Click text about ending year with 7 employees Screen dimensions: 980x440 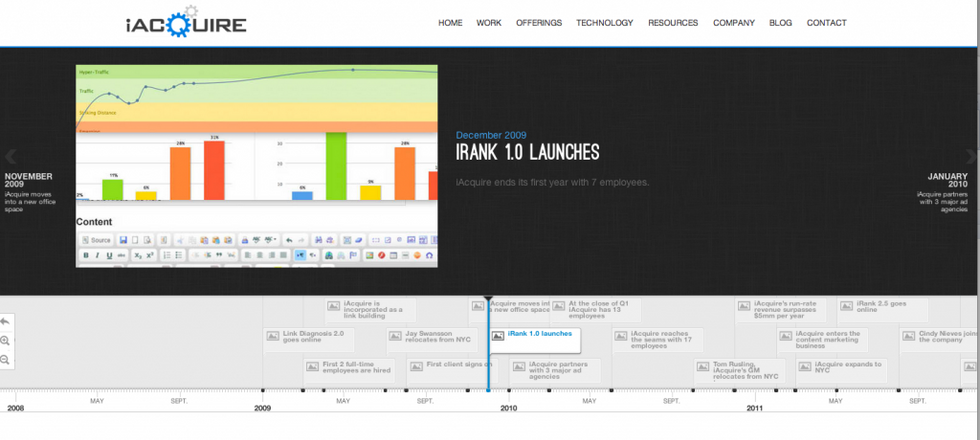point(552,182)
